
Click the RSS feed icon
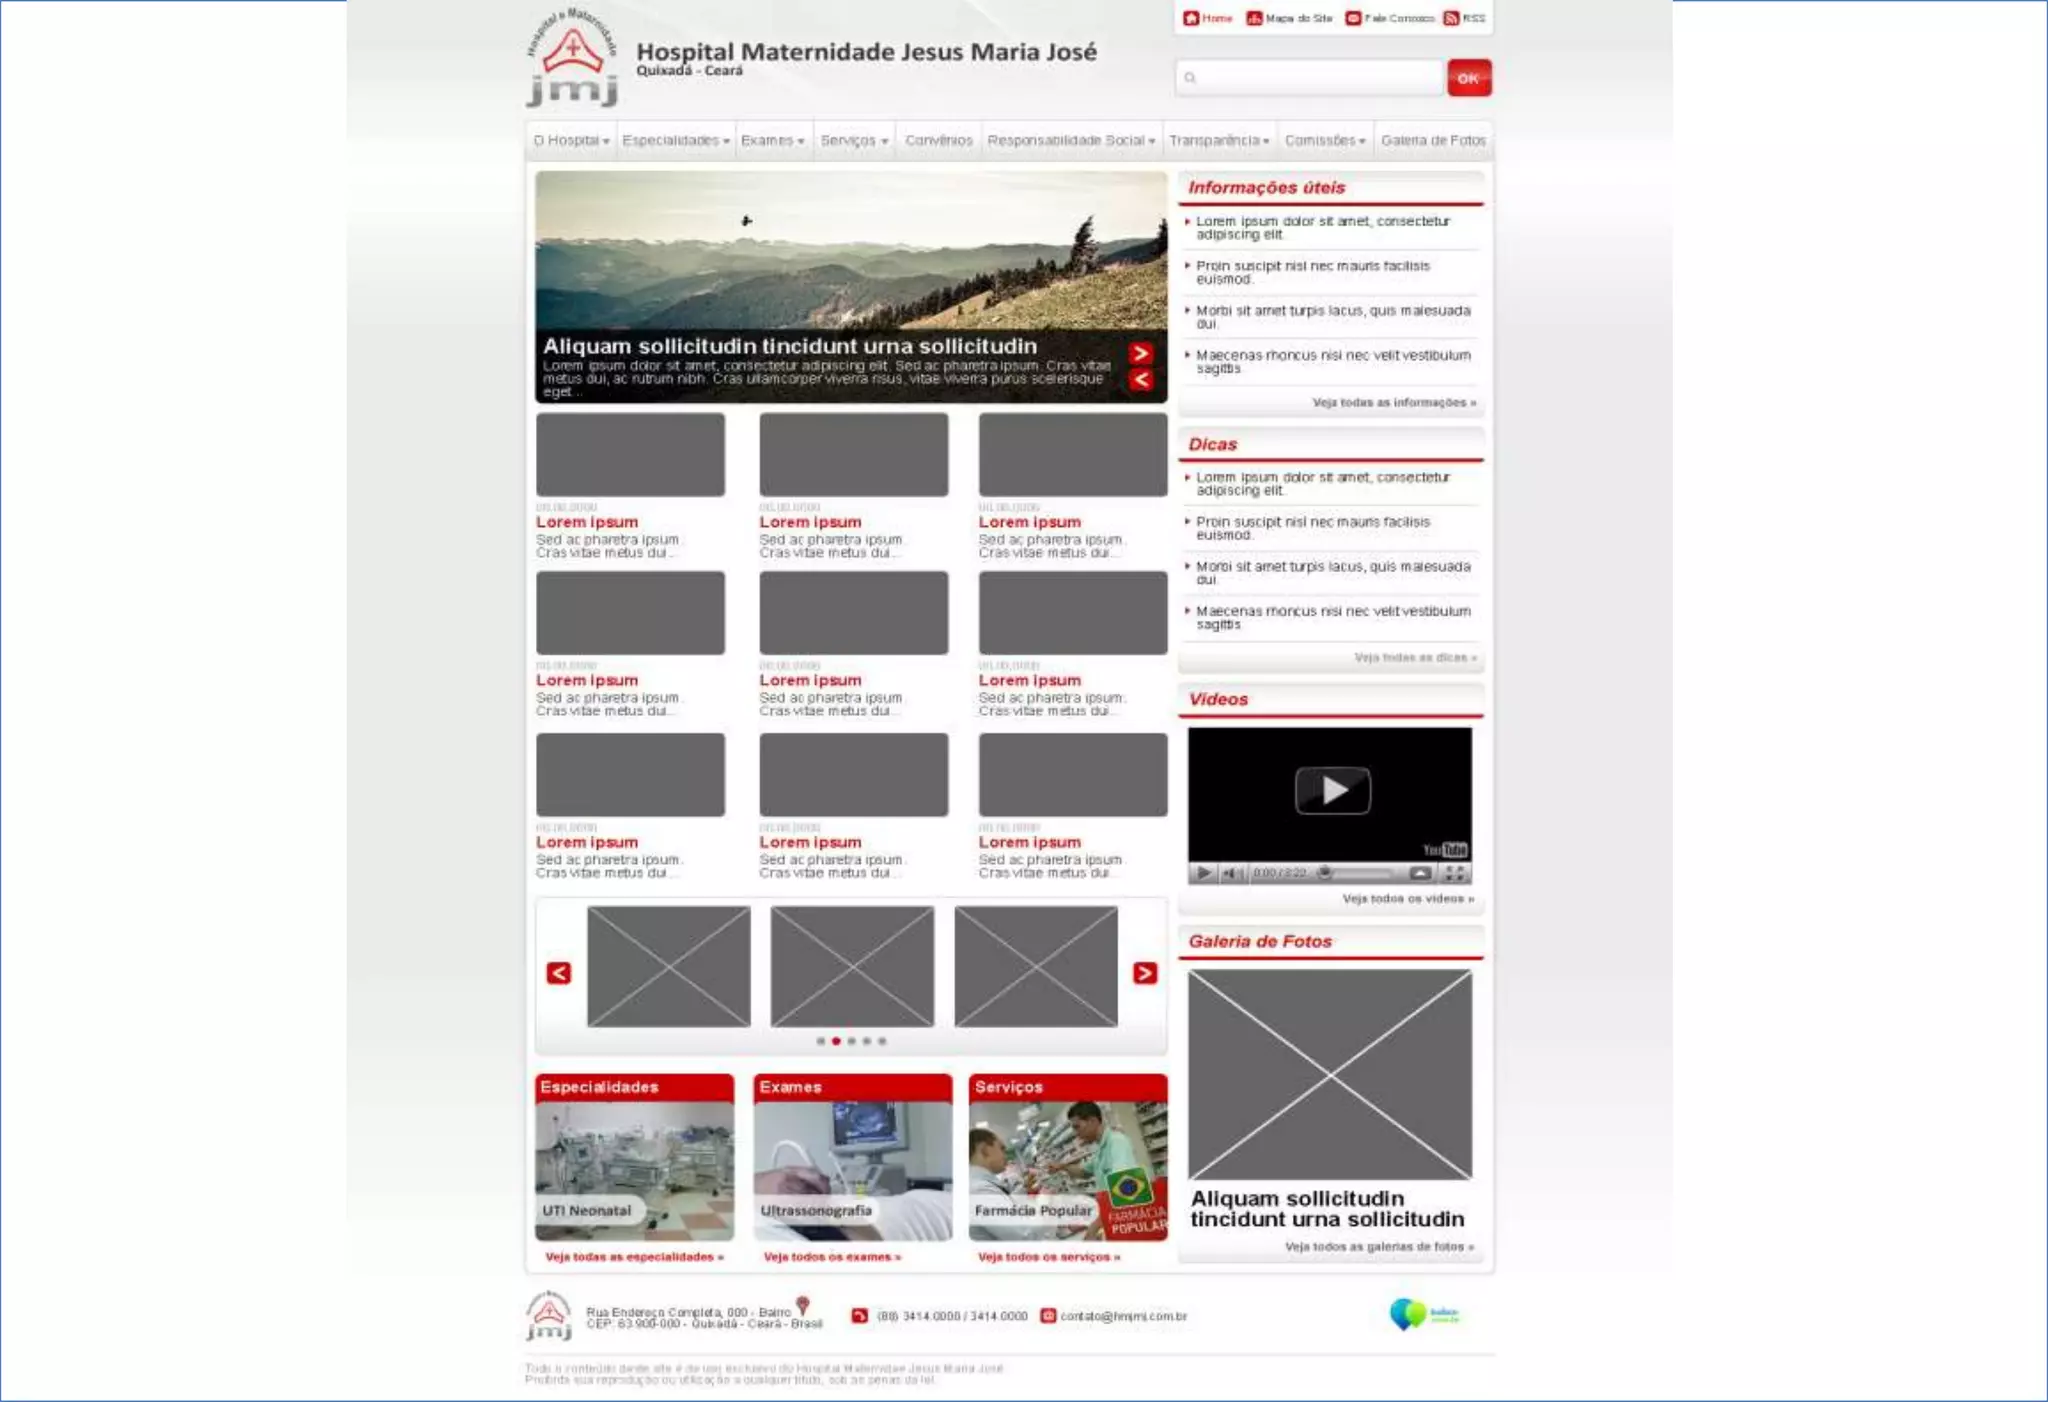(x=1451, y=18)
